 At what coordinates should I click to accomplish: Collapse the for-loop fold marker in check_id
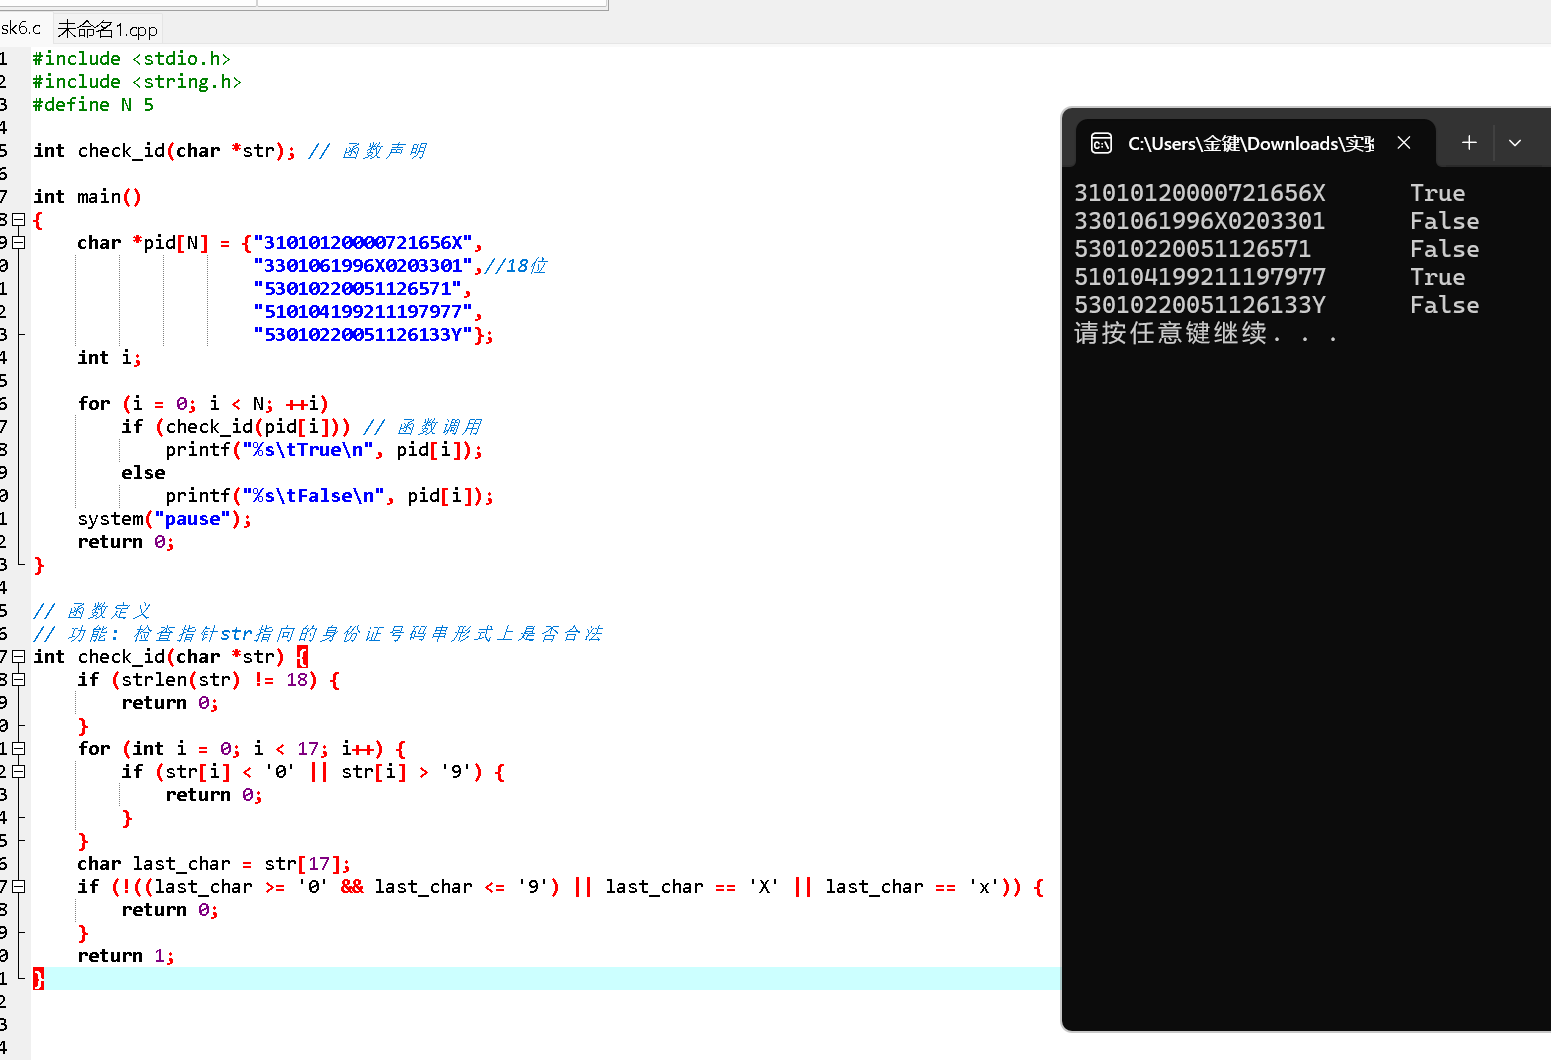tap(18, 748)
